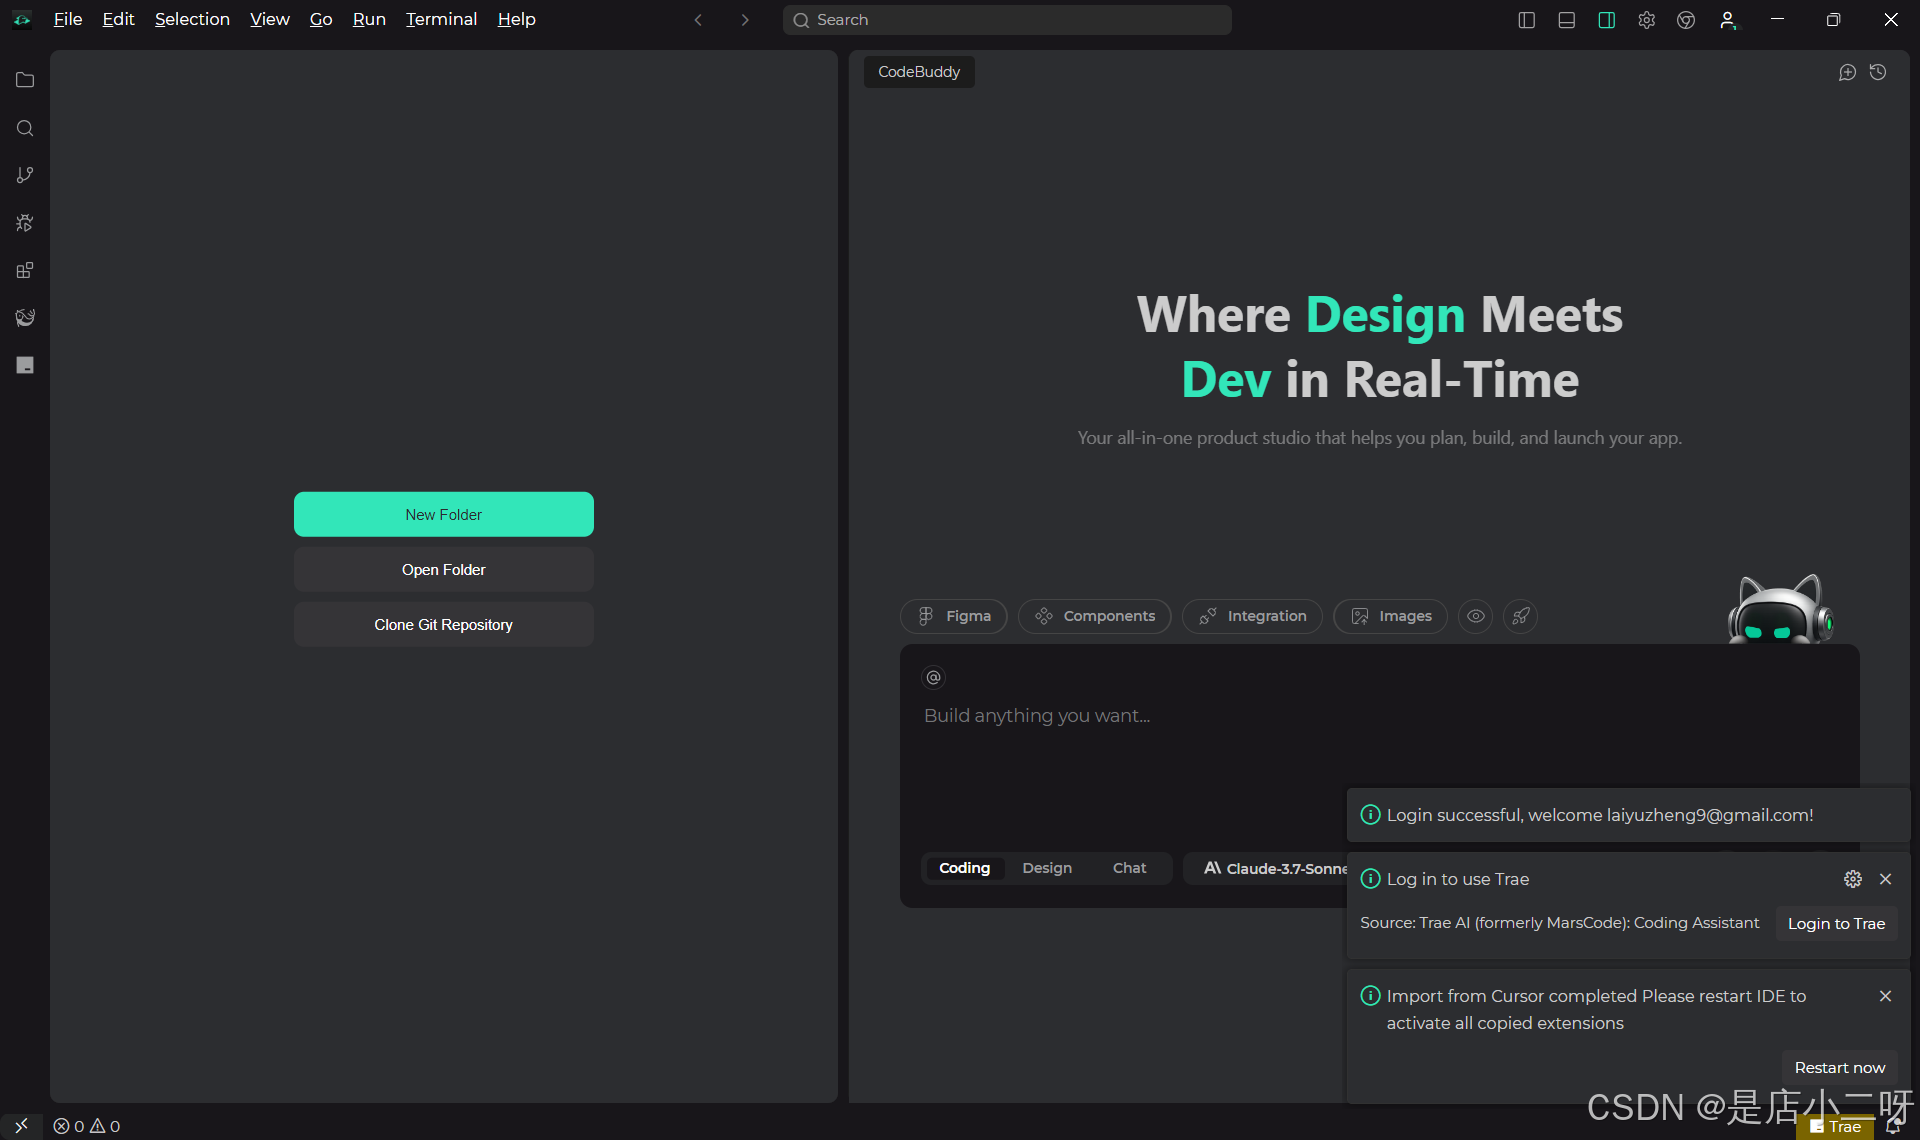The height and width of the screenshot is (1140, 1920).
Task: Open the Extensions icon in sidebar
Action: coord(25,270)
